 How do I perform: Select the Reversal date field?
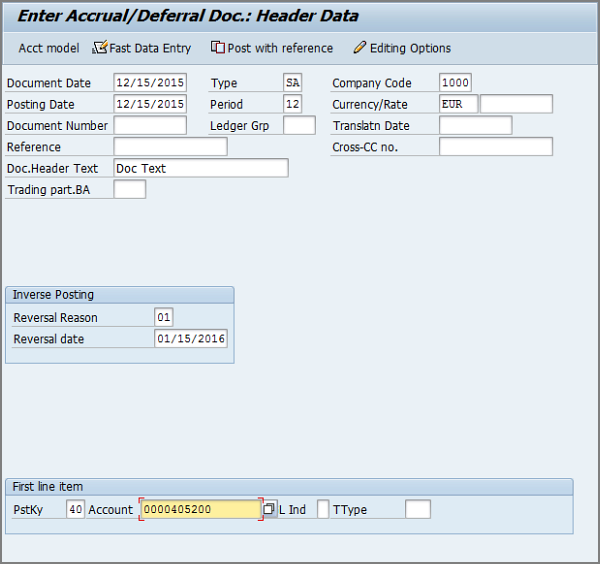click(191, 339)
